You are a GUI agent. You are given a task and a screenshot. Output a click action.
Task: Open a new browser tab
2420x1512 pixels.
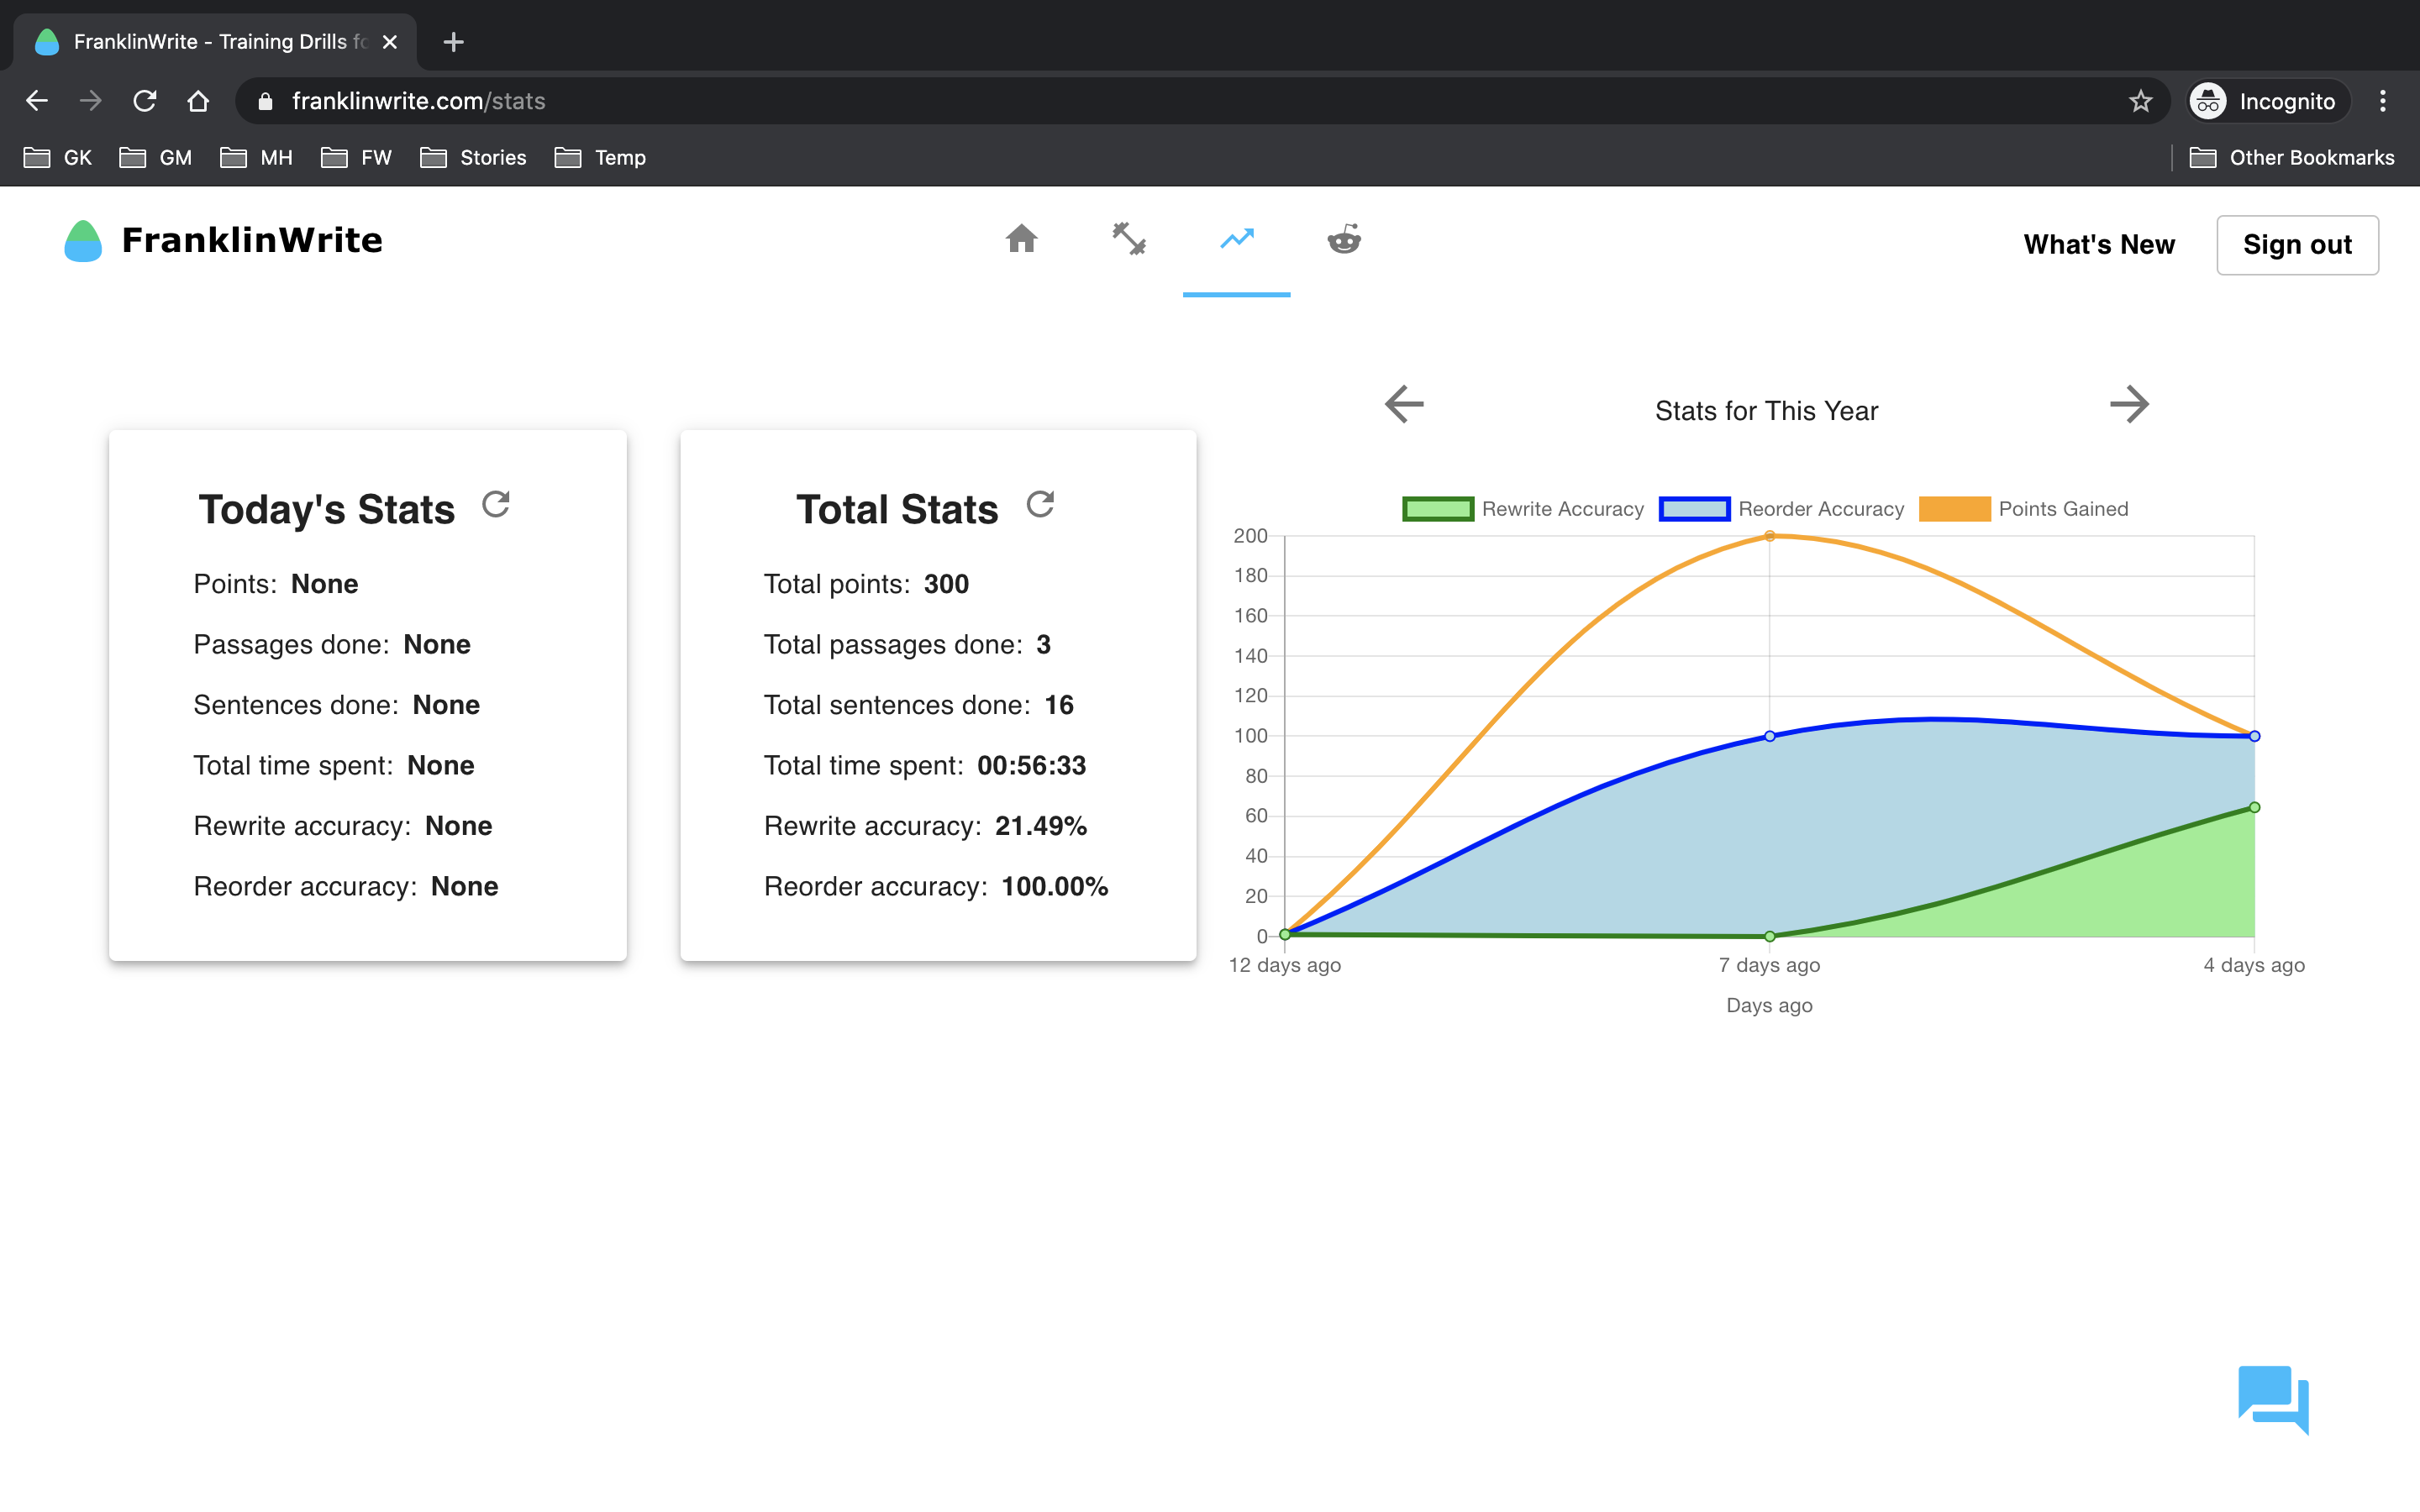pos(453,42)
